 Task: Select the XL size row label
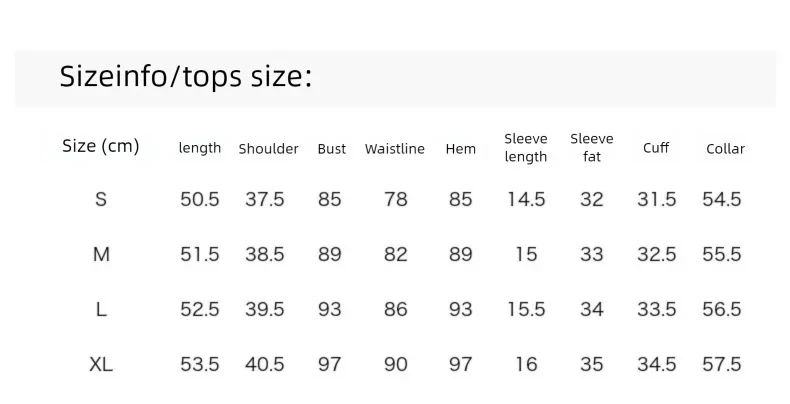(x=101, y=364)
